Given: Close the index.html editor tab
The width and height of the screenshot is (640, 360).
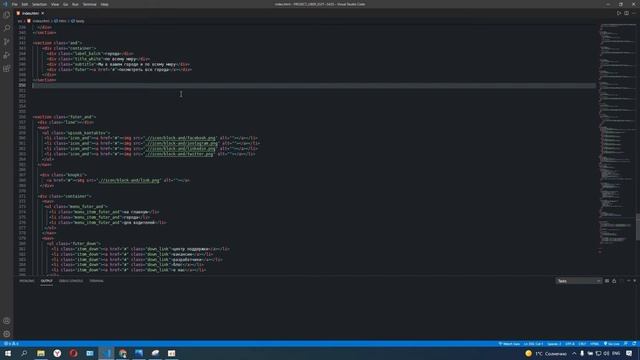Looking at the screenshot, I should tap(42, 13).
